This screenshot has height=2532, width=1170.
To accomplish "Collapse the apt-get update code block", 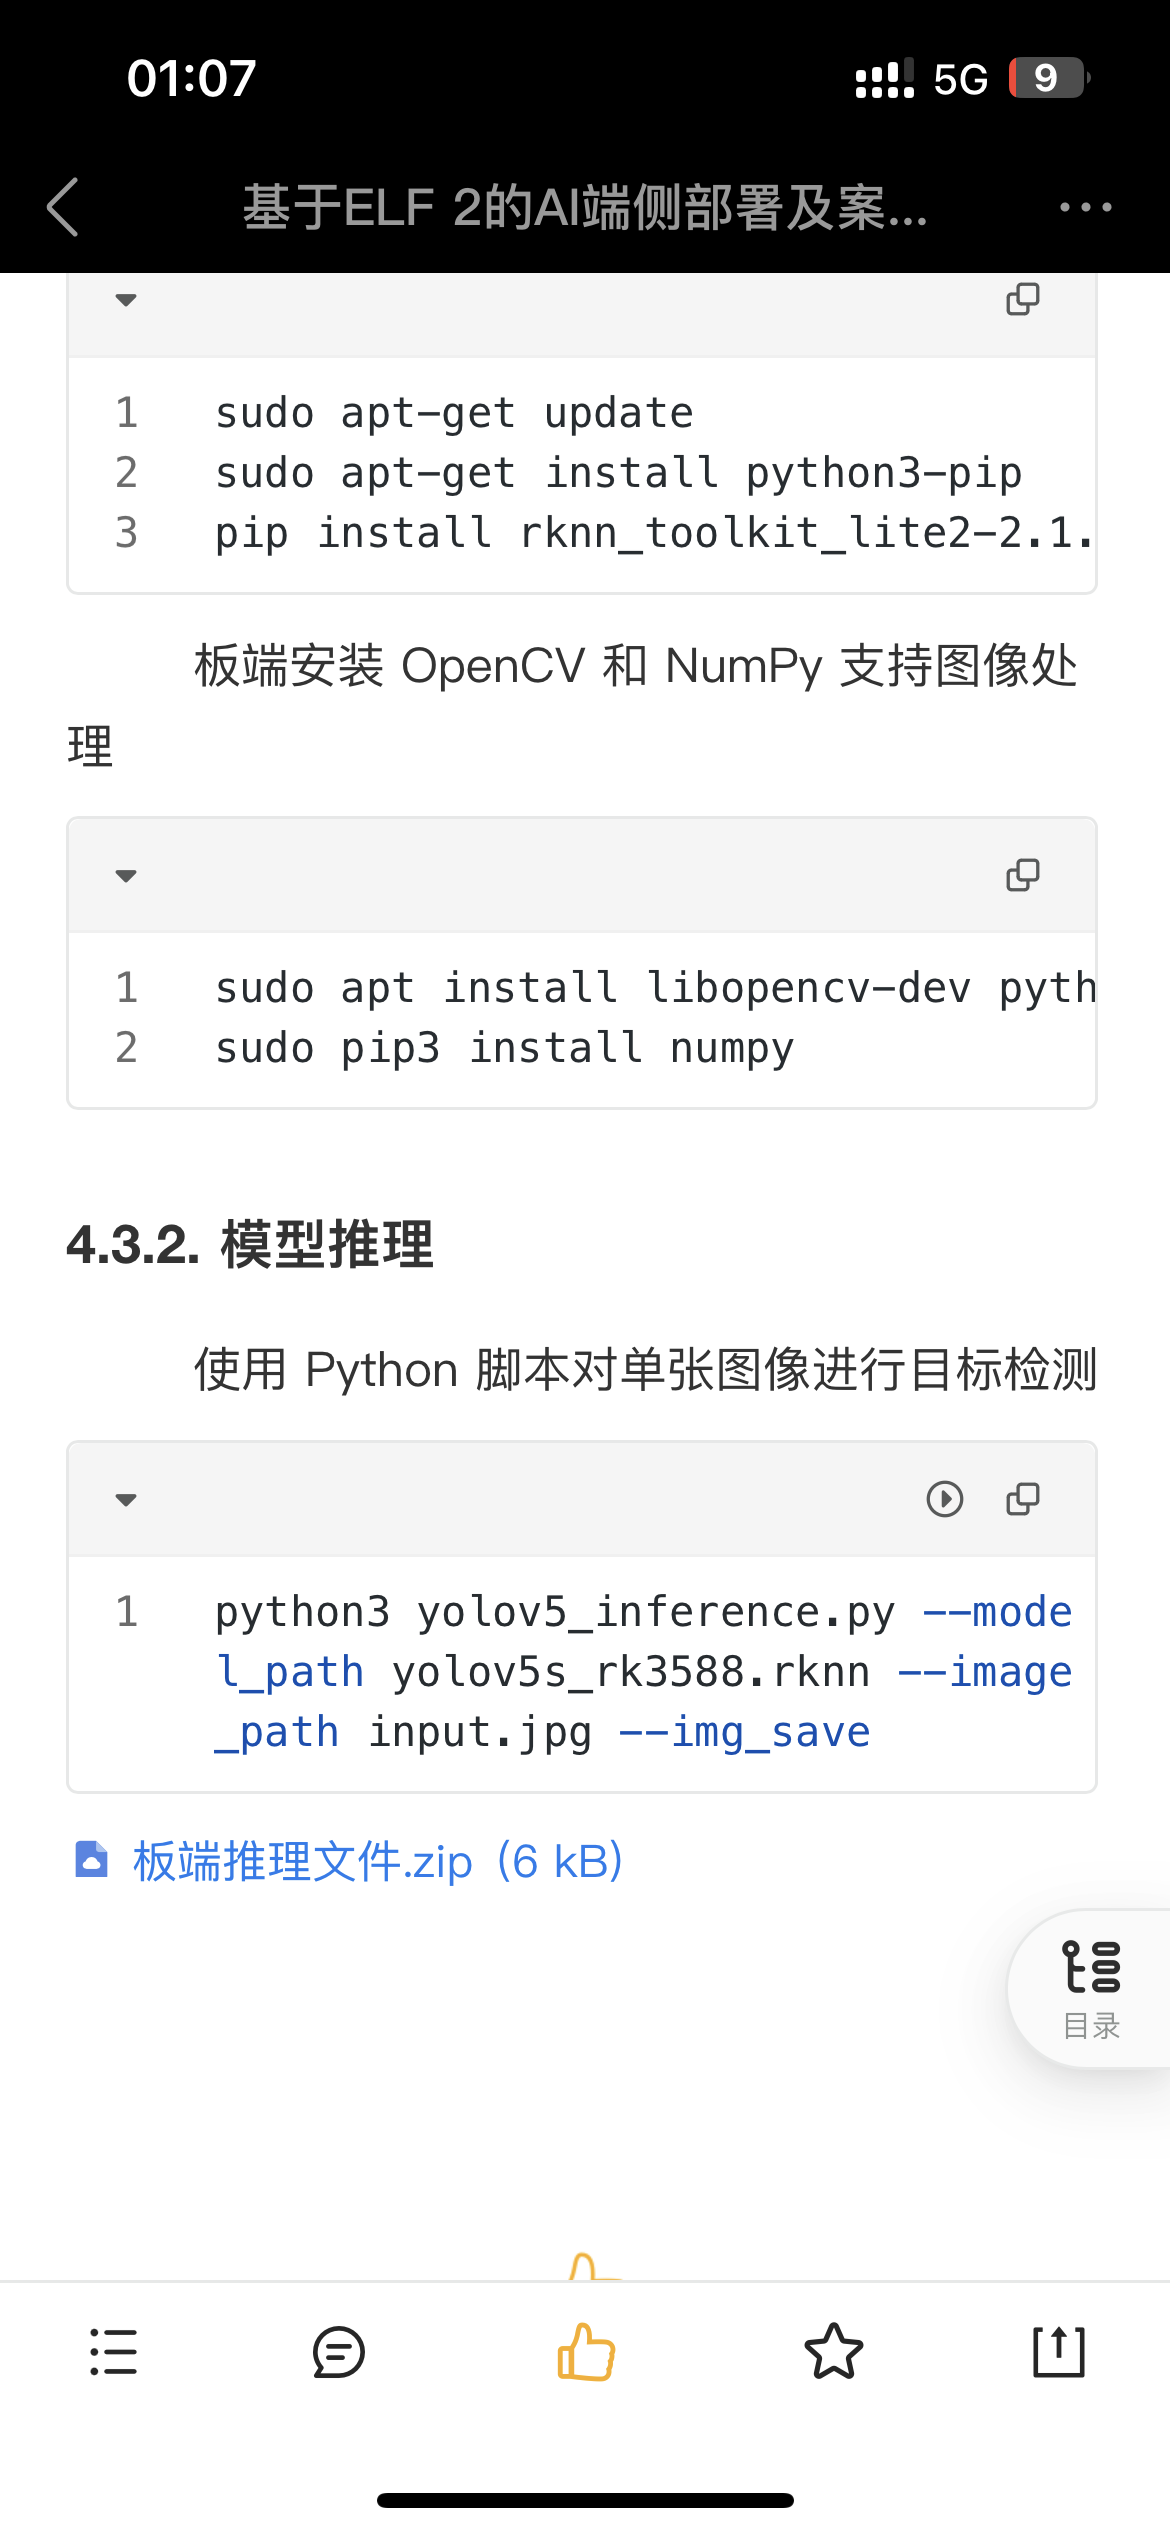I will (x=126, y=300).
